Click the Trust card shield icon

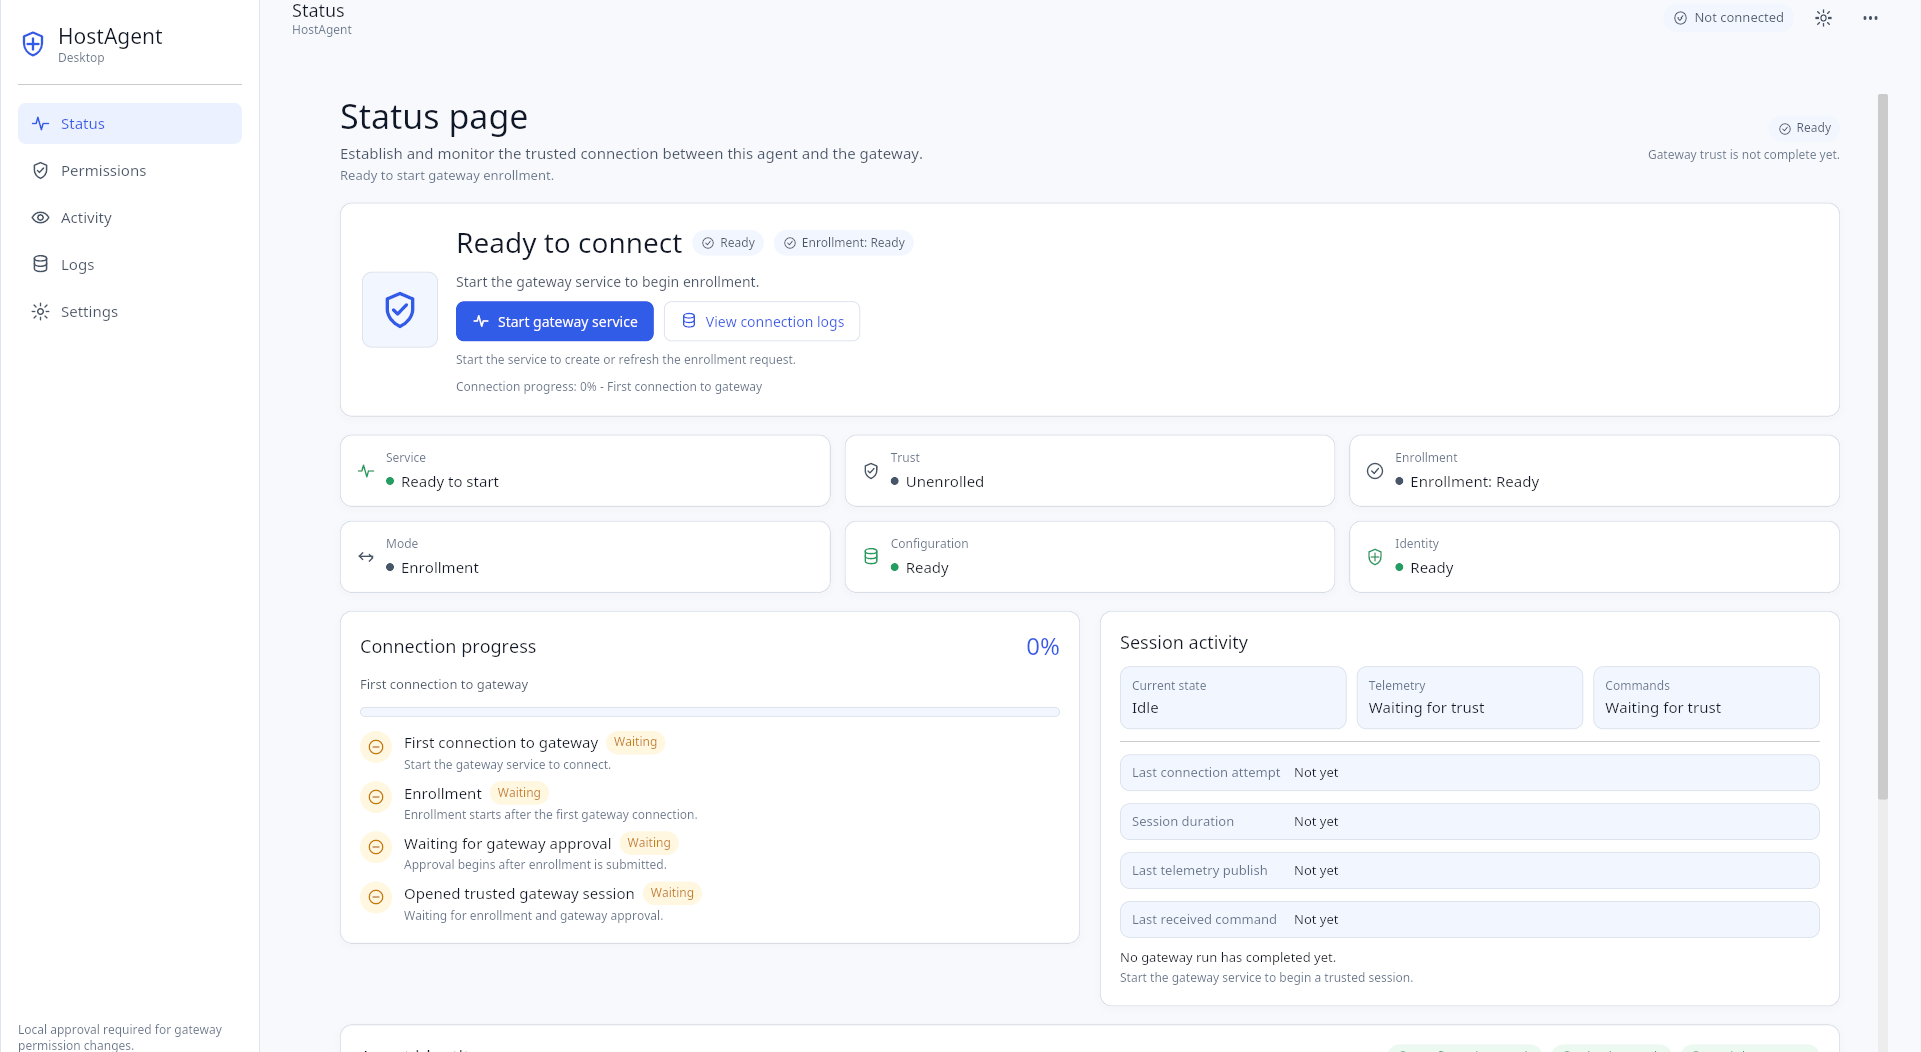(x=871, y=471)
